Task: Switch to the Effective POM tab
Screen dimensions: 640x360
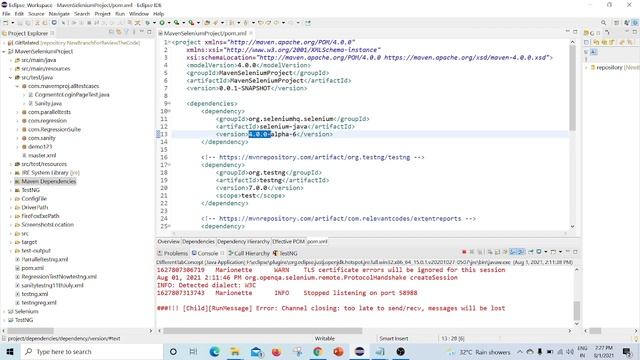Action: click(288, 242)
